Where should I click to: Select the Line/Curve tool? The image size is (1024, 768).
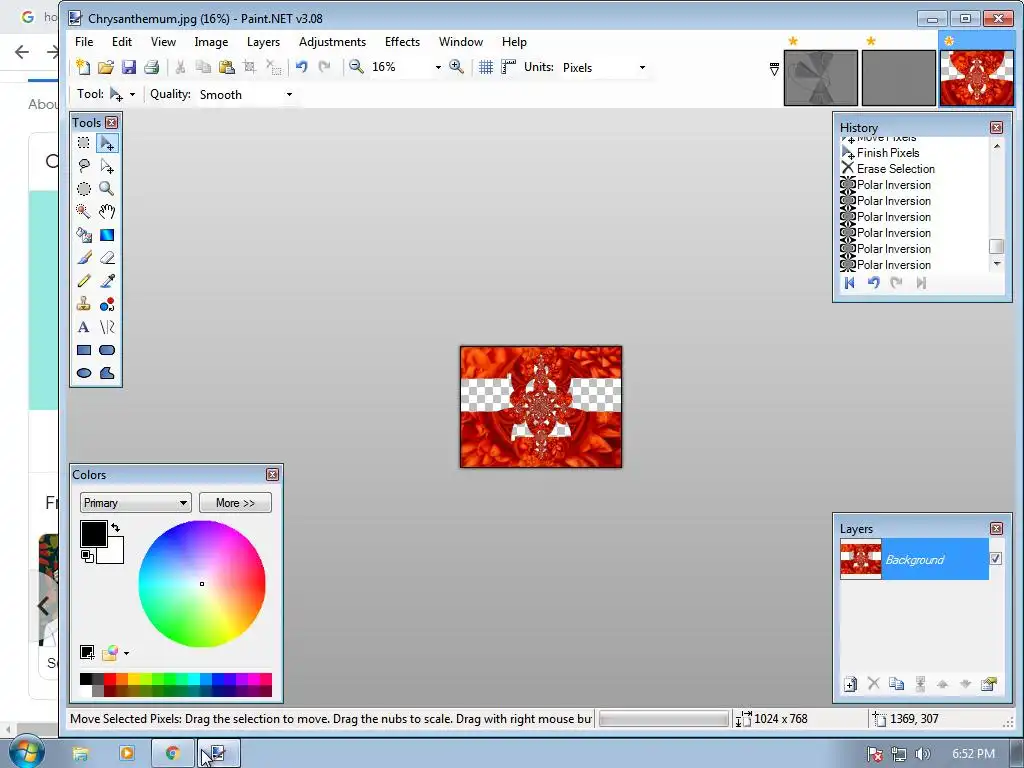(x=107, y=327)
